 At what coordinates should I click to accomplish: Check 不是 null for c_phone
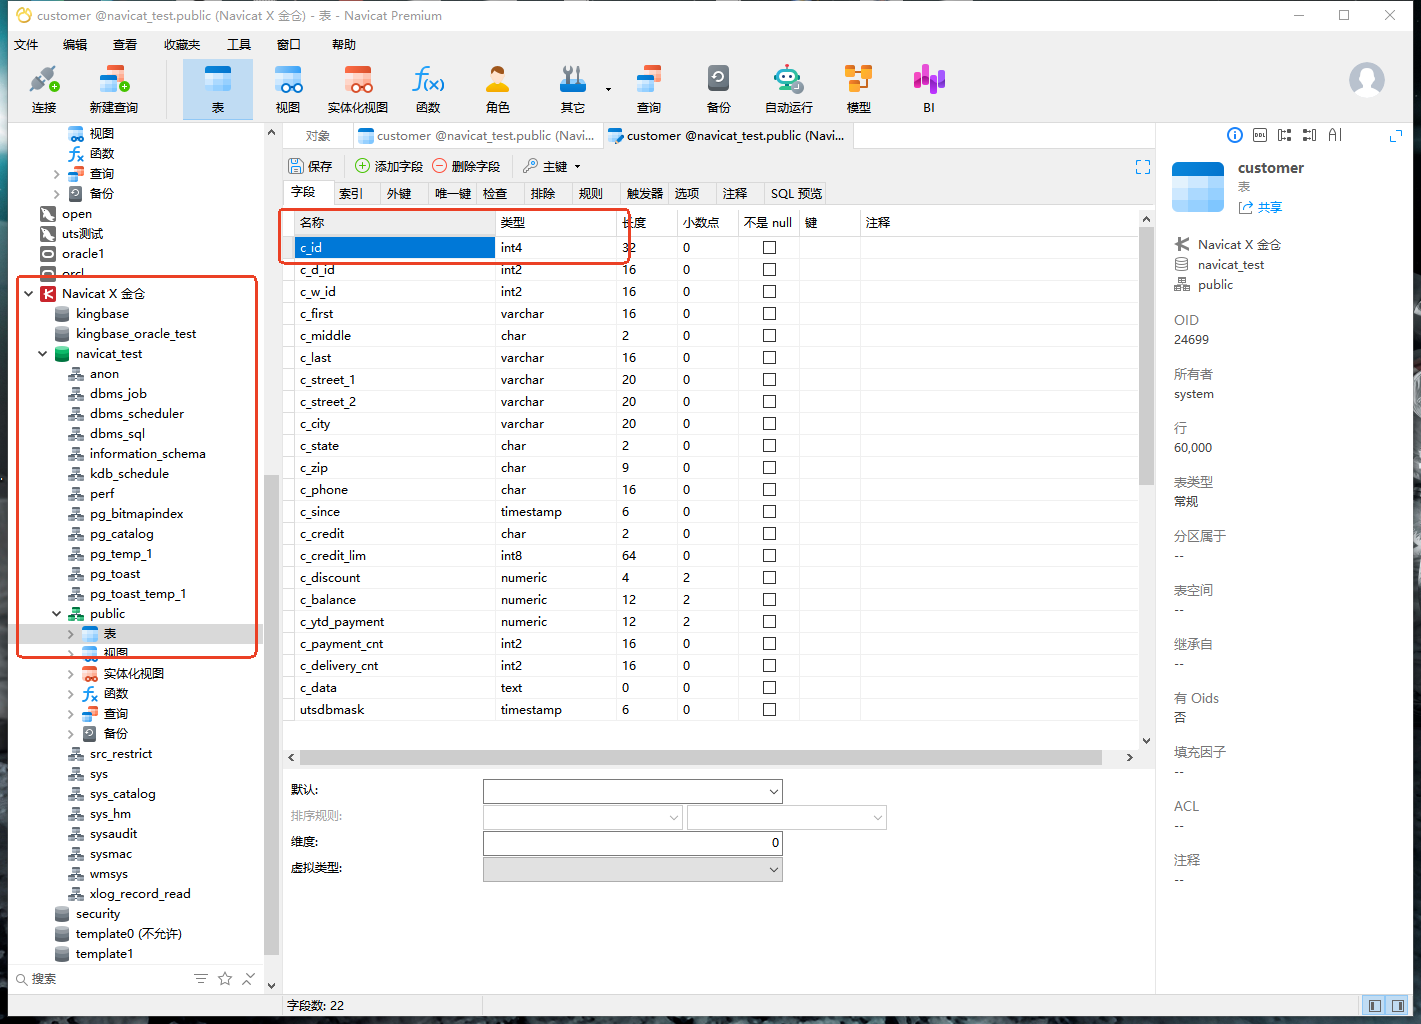coord(769,489)
